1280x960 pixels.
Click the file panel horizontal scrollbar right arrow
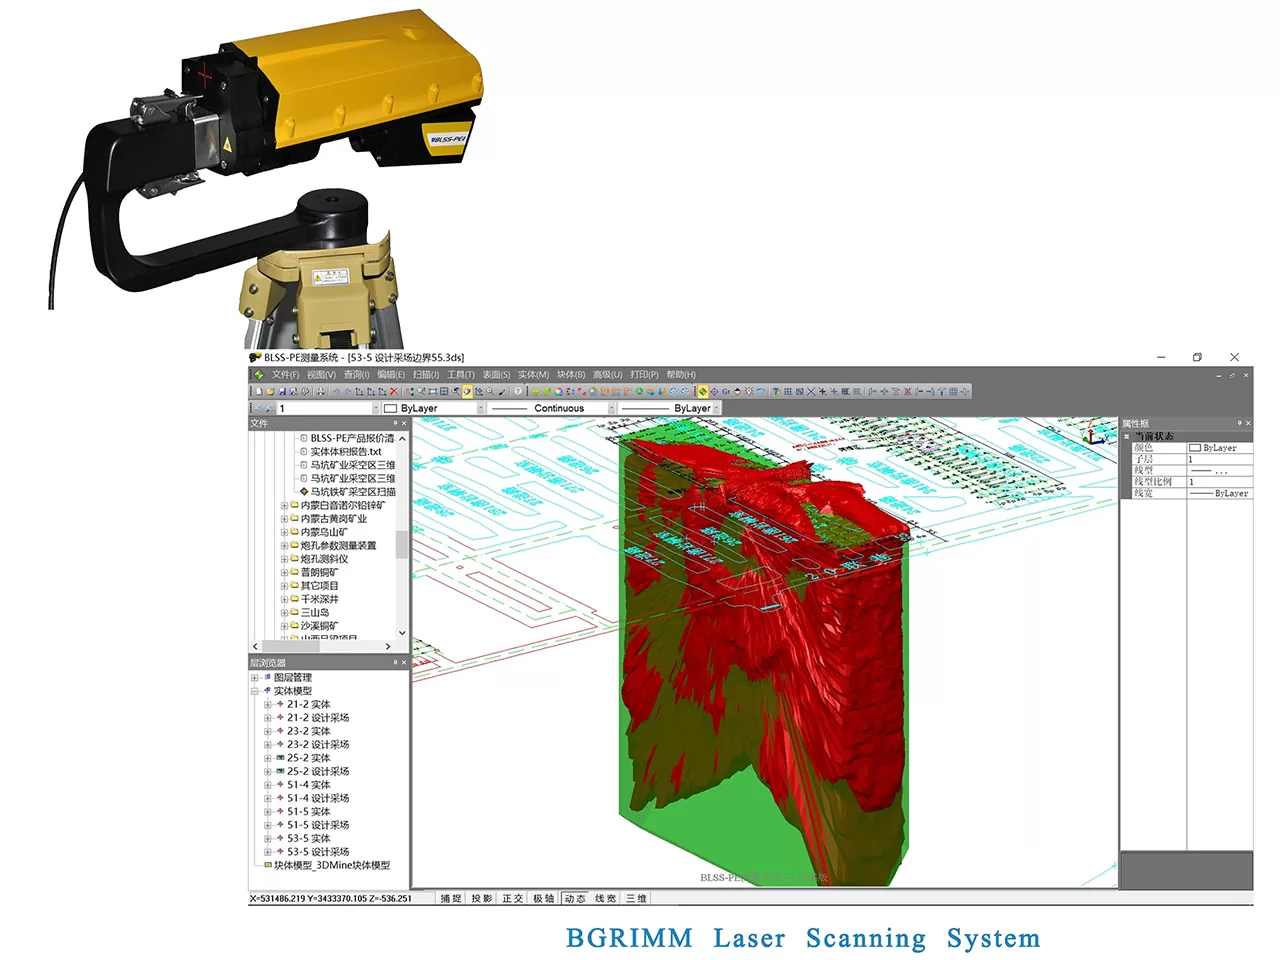388,647
